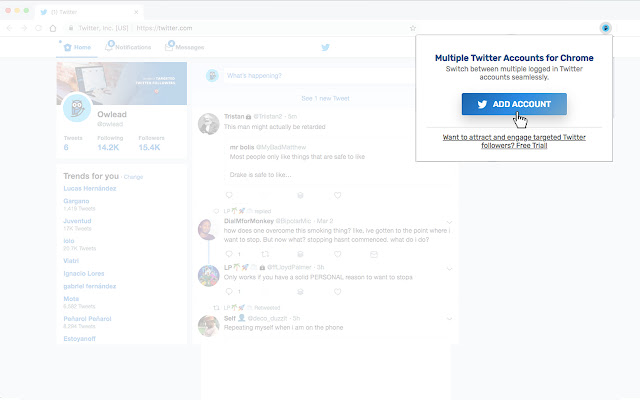Open the gabriel fernández trend
Screen dimensions: 640x400
coord(90,286)
